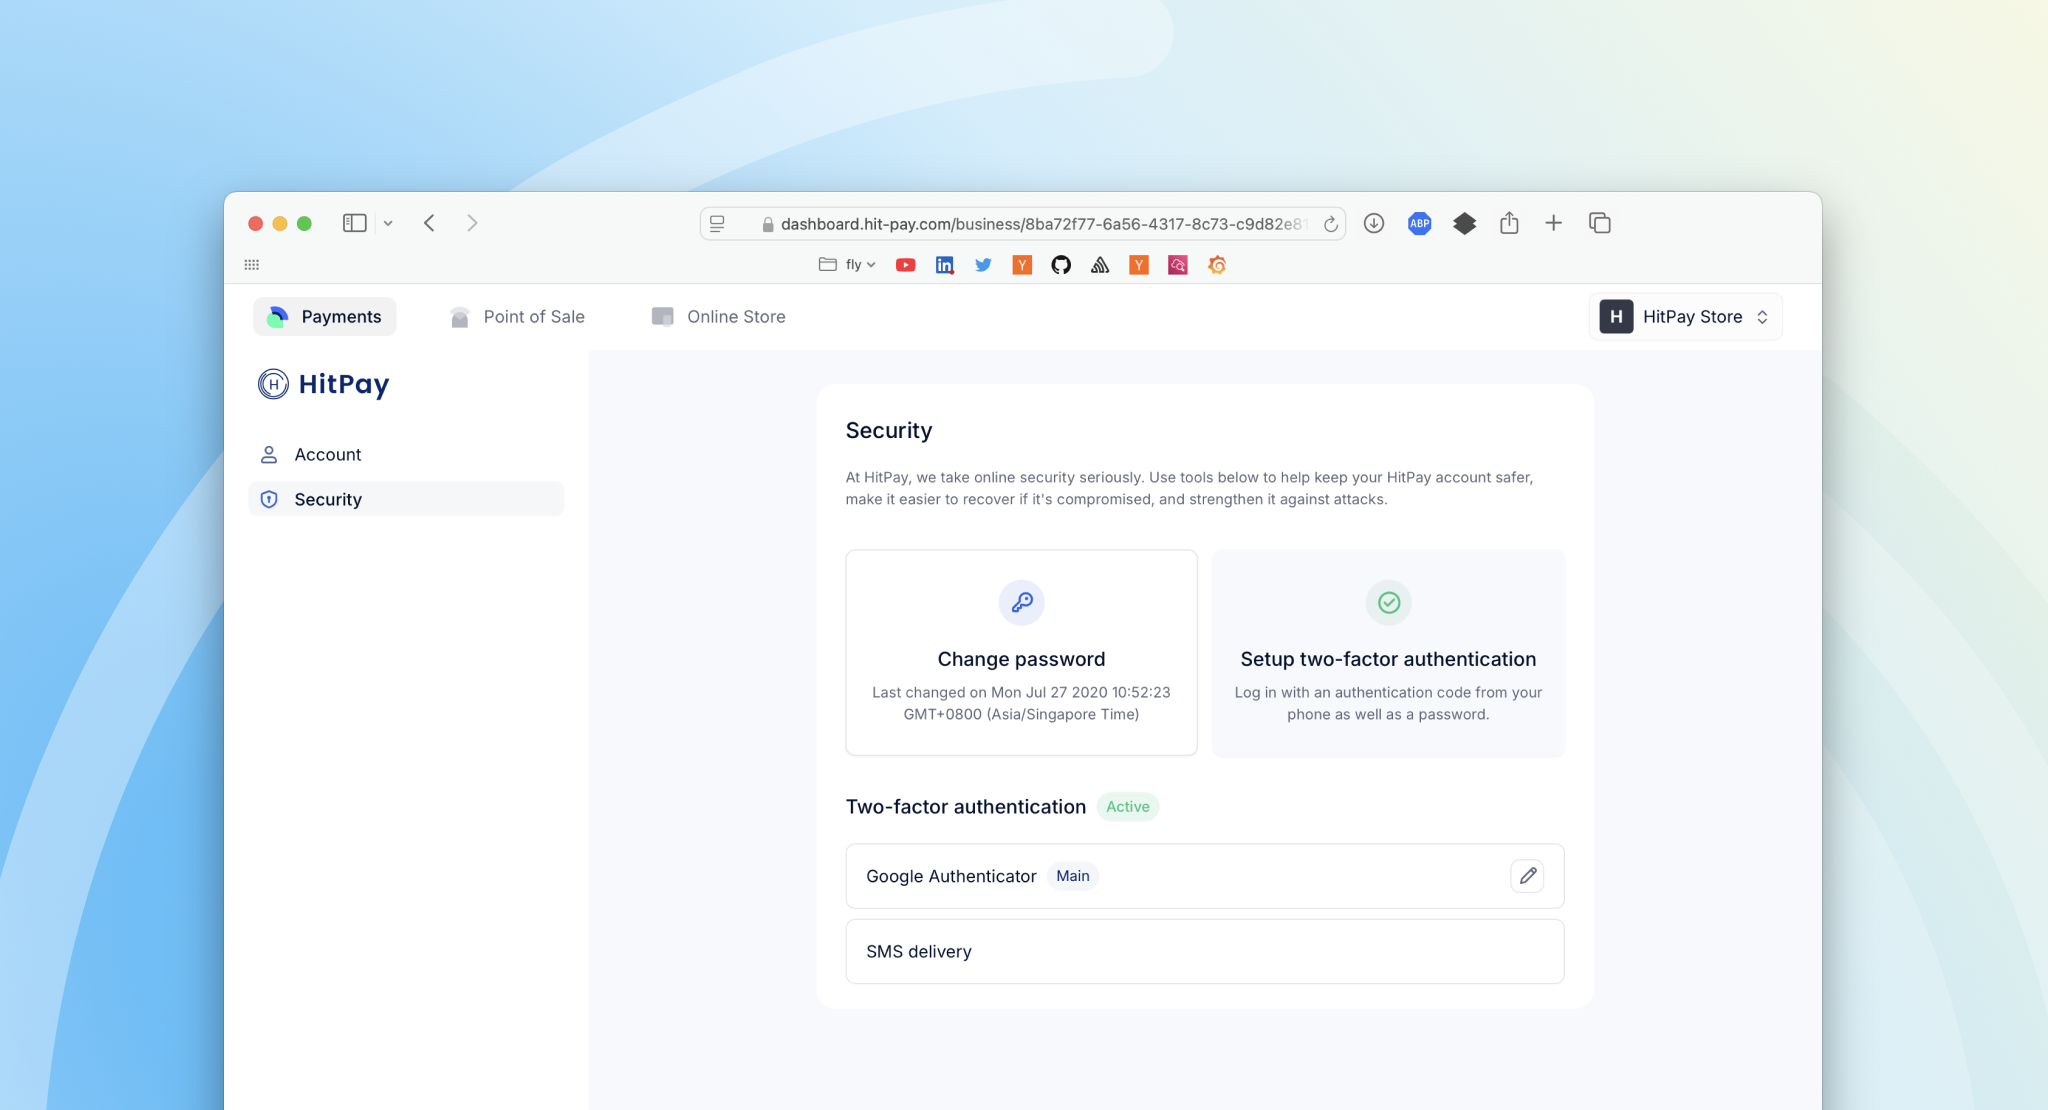Viewport: 2048px width, 1110px height.
Task: Click the green checkmark two-factor icon
Action: 1388,602
